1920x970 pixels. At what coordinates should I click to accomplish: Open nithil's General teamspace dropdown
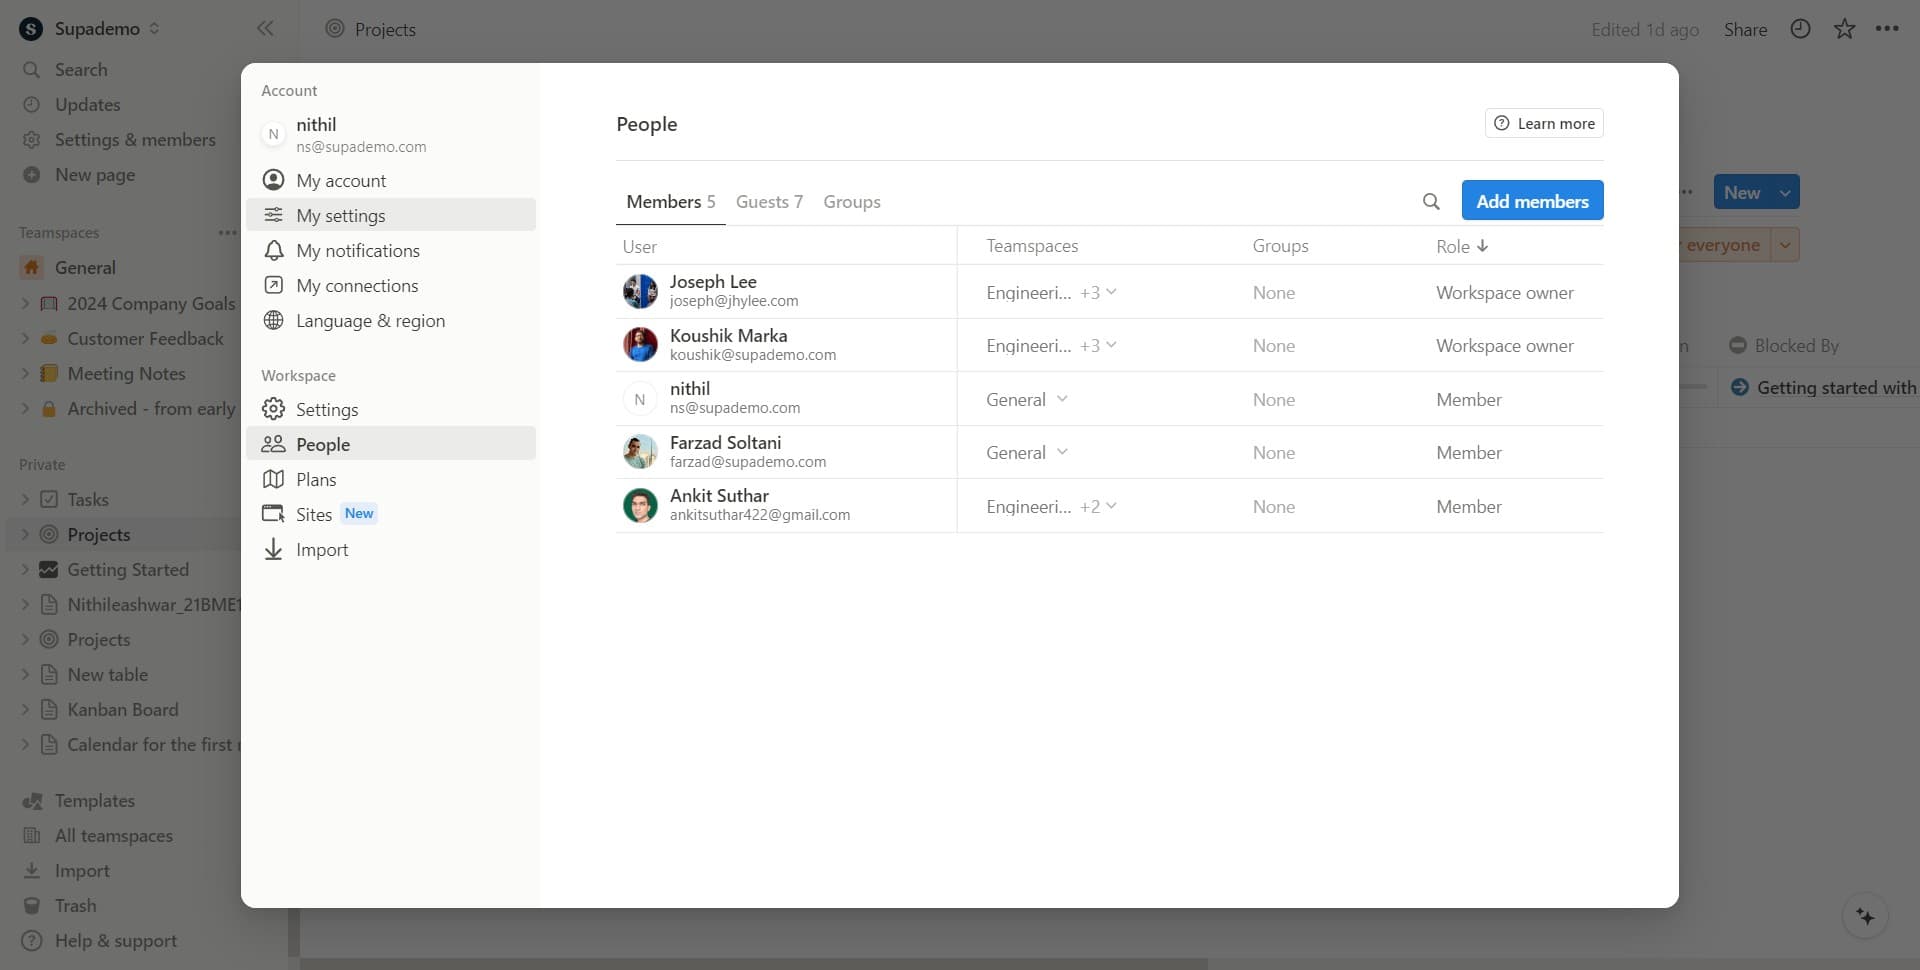(x=1062, y=399)
